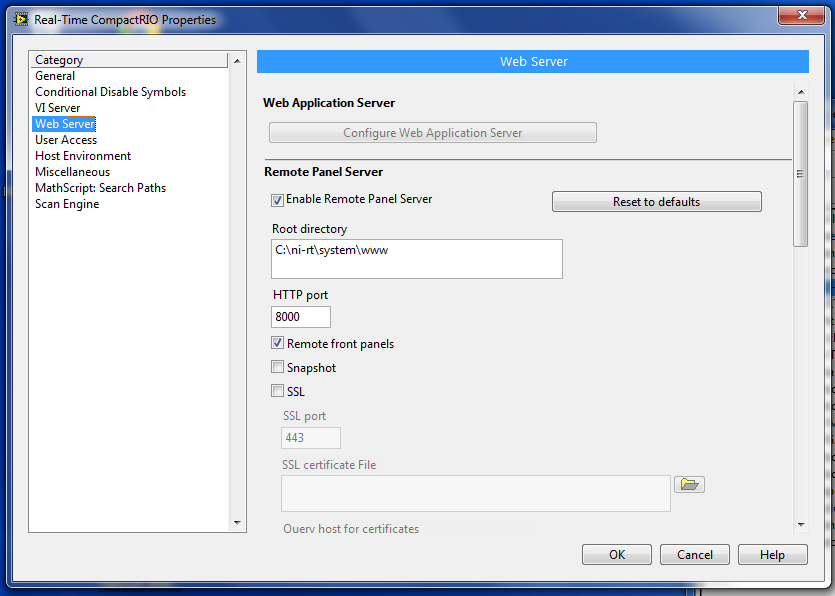Image resolution: width=835 pixels, height=596 pixels.
Task: Click settings pane scroll up arrow
Action: click(801, 92)
